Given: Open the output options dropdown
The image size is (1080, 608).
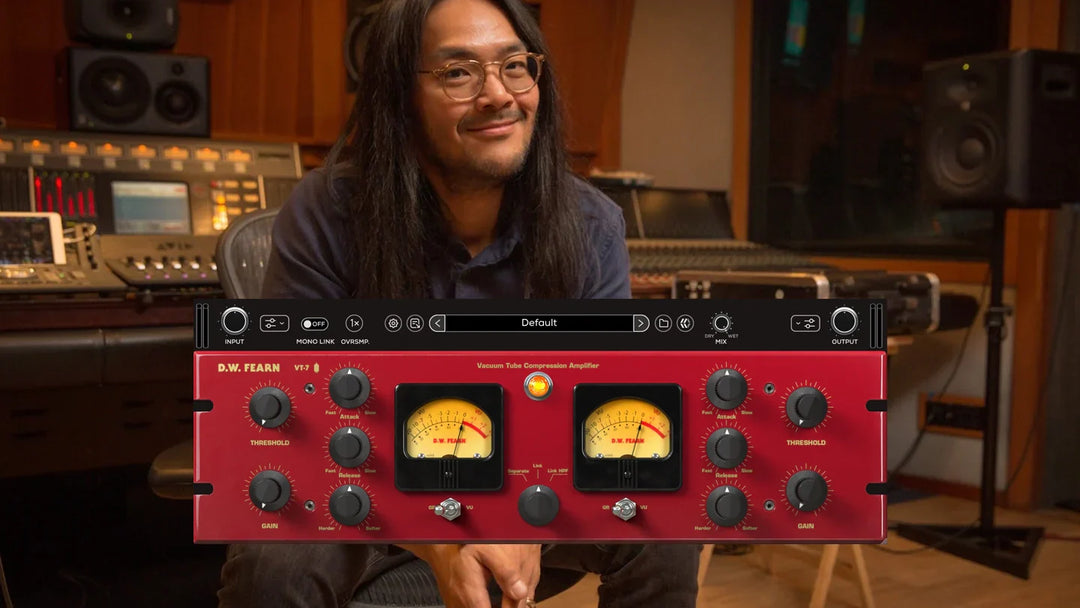Looking at the screenshot, I should (805, 323).
